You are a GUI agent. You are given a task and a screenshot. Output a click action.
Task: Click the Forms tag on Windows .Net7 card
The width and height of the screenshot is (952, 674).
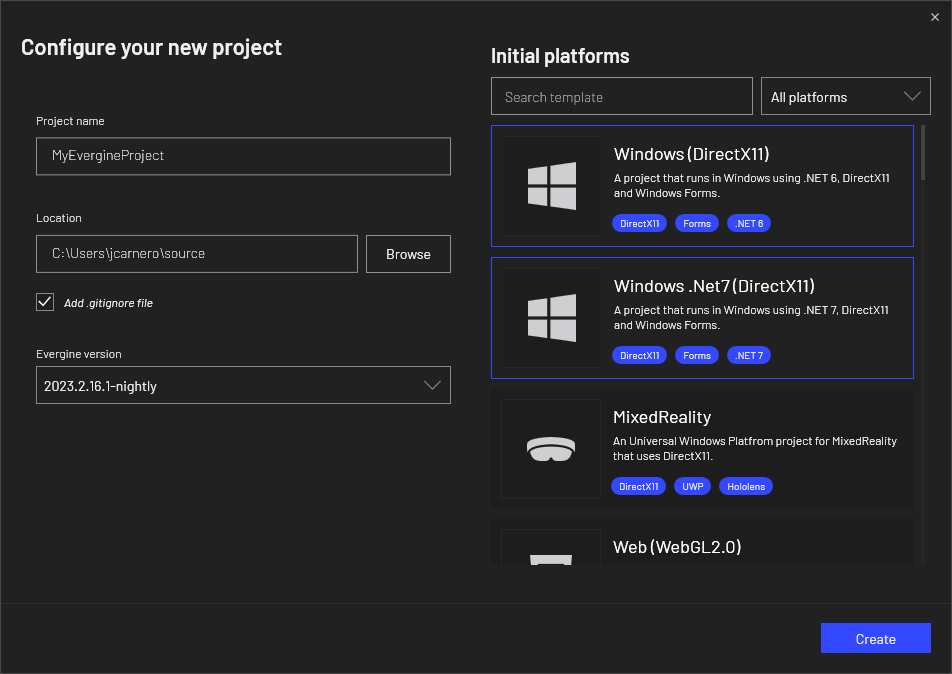pyautogui.click(x=697, y=355)
